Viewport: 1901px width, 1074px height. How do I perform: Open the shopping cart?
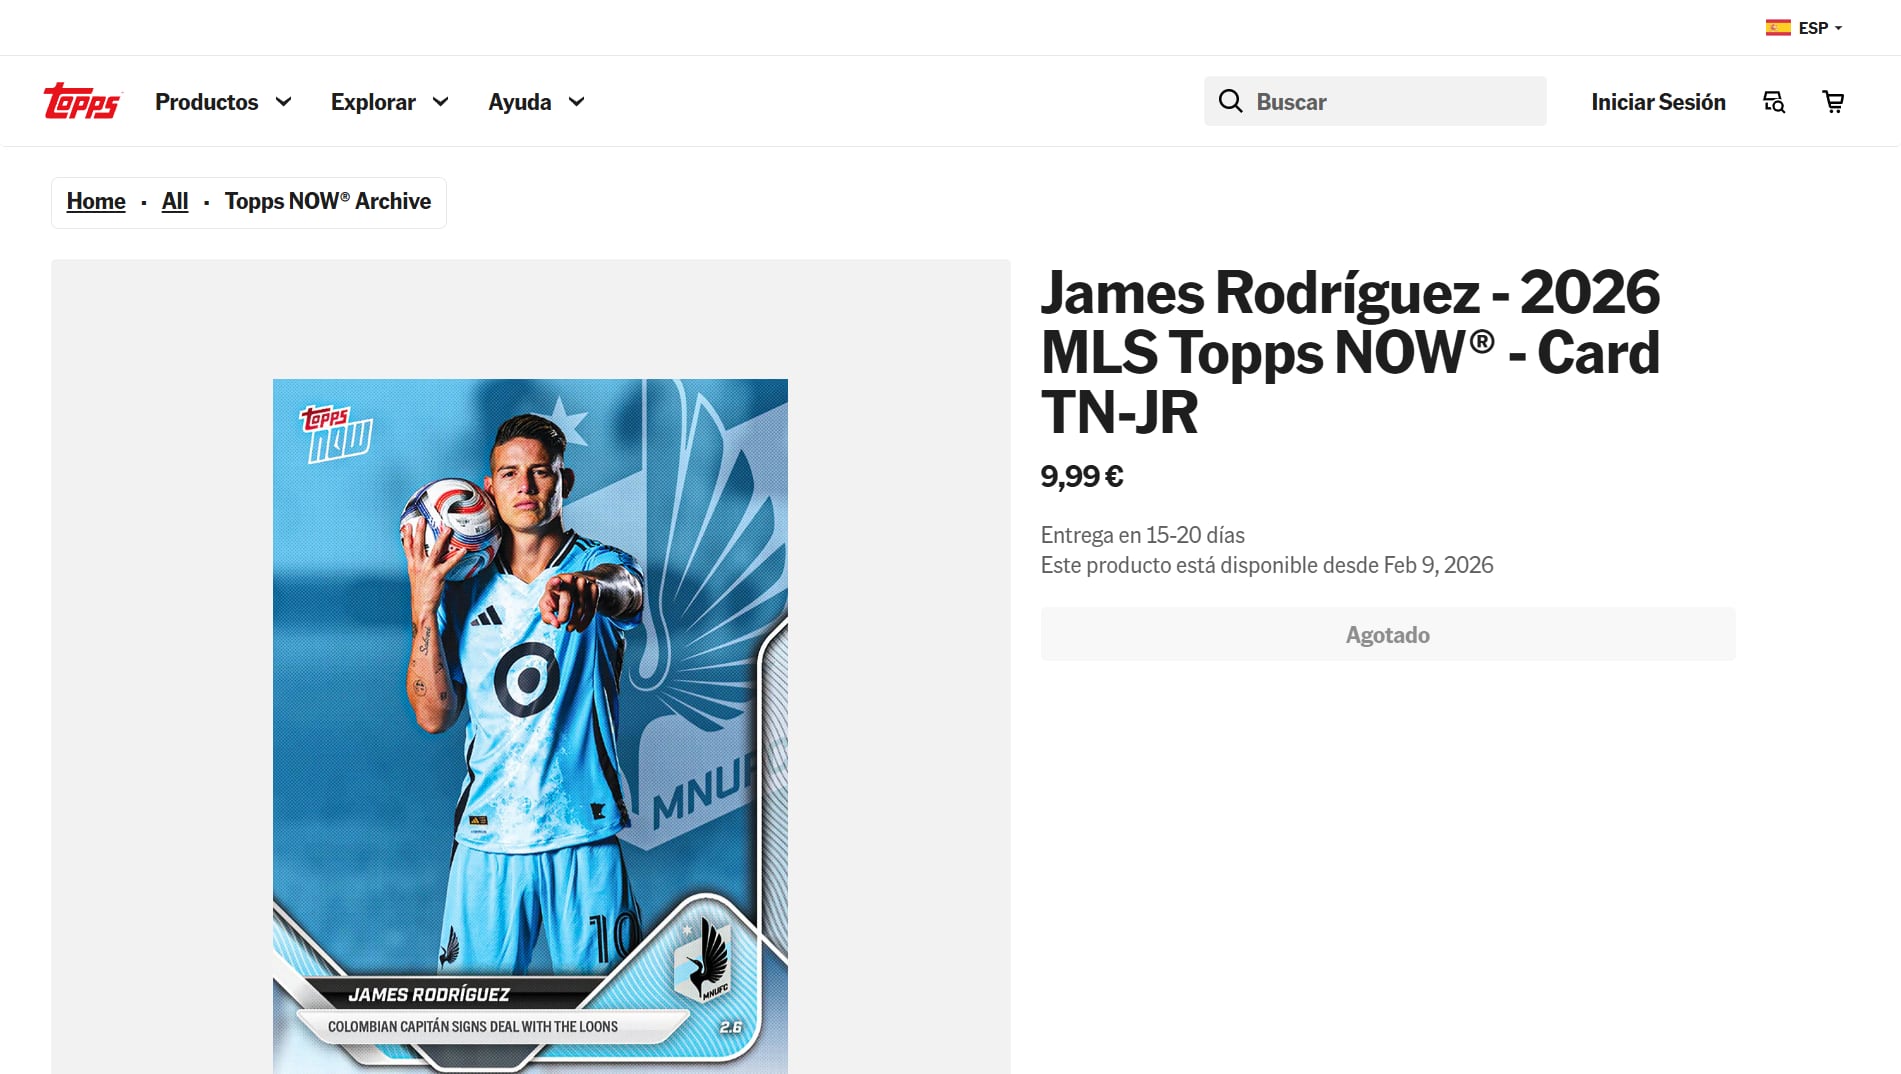[x=1833, y=101]
